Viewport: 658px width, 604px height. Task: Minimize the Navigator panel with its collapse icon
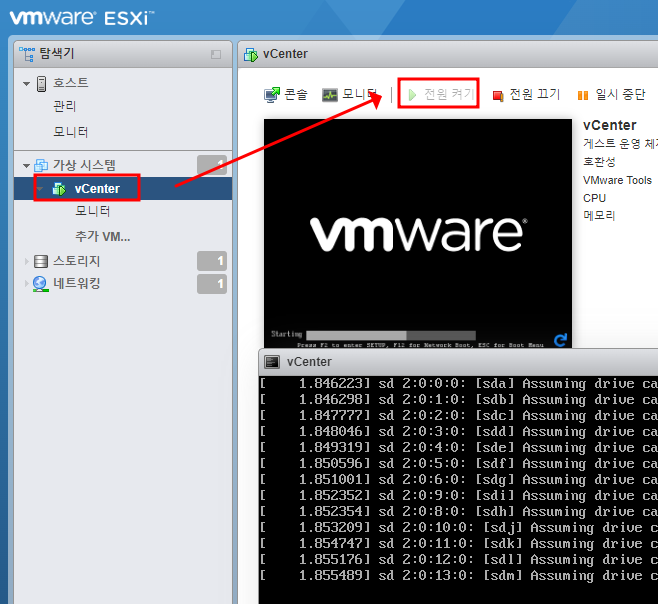click(x=216, y=55)
